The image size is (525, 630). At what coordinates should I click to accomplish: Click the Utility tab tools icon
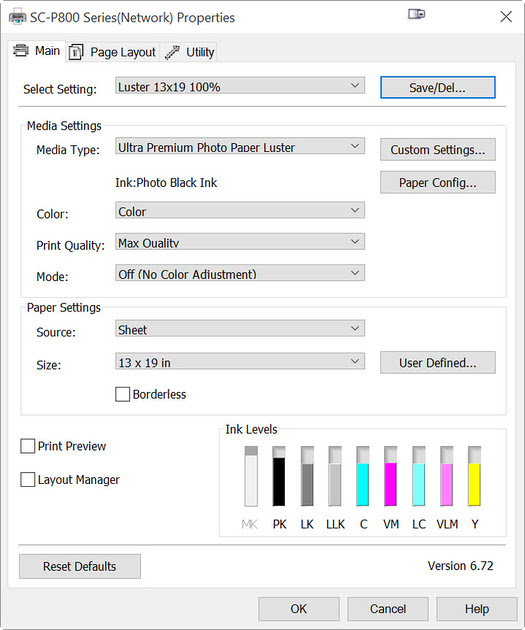point(172,52)
